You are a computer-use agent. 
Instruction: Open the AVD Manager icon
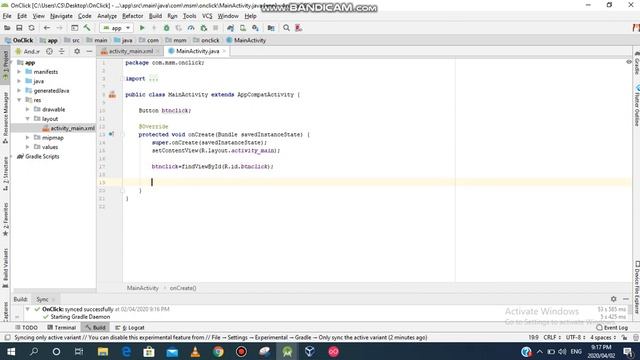[x=243, y=28]
